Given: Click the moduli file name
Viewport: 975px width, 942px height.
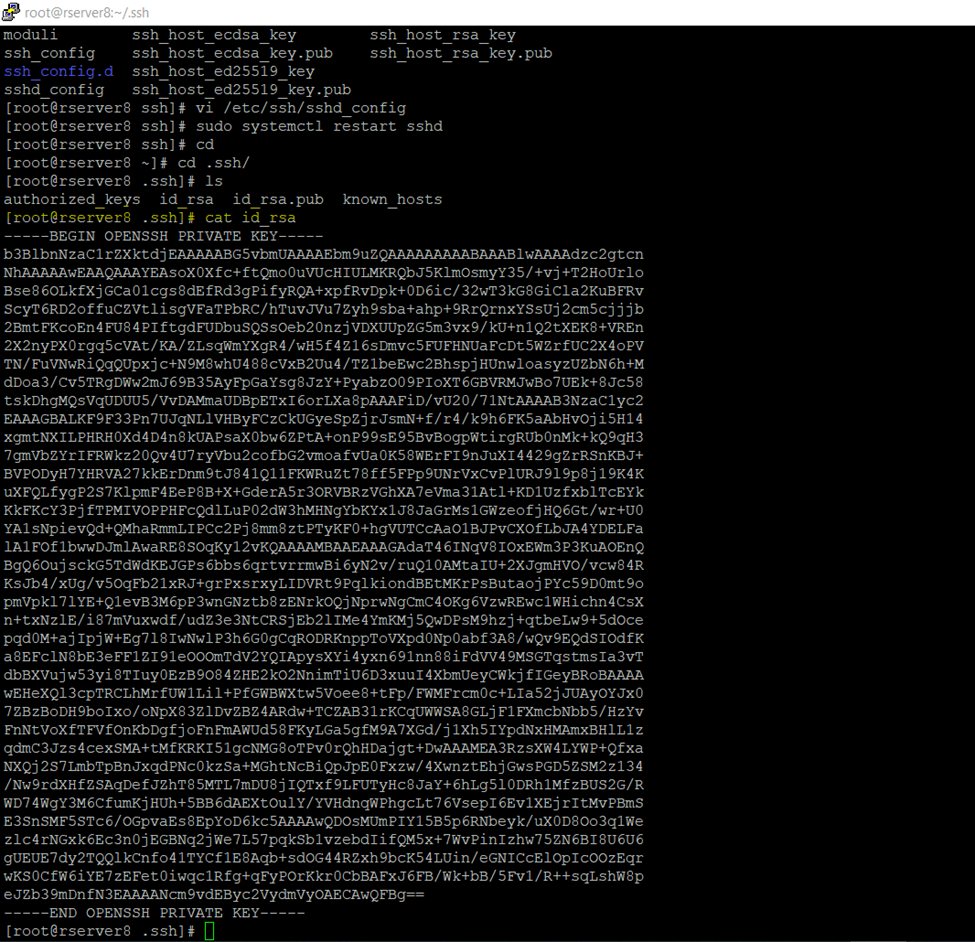Looking at the screenshot, I should 31,35.
